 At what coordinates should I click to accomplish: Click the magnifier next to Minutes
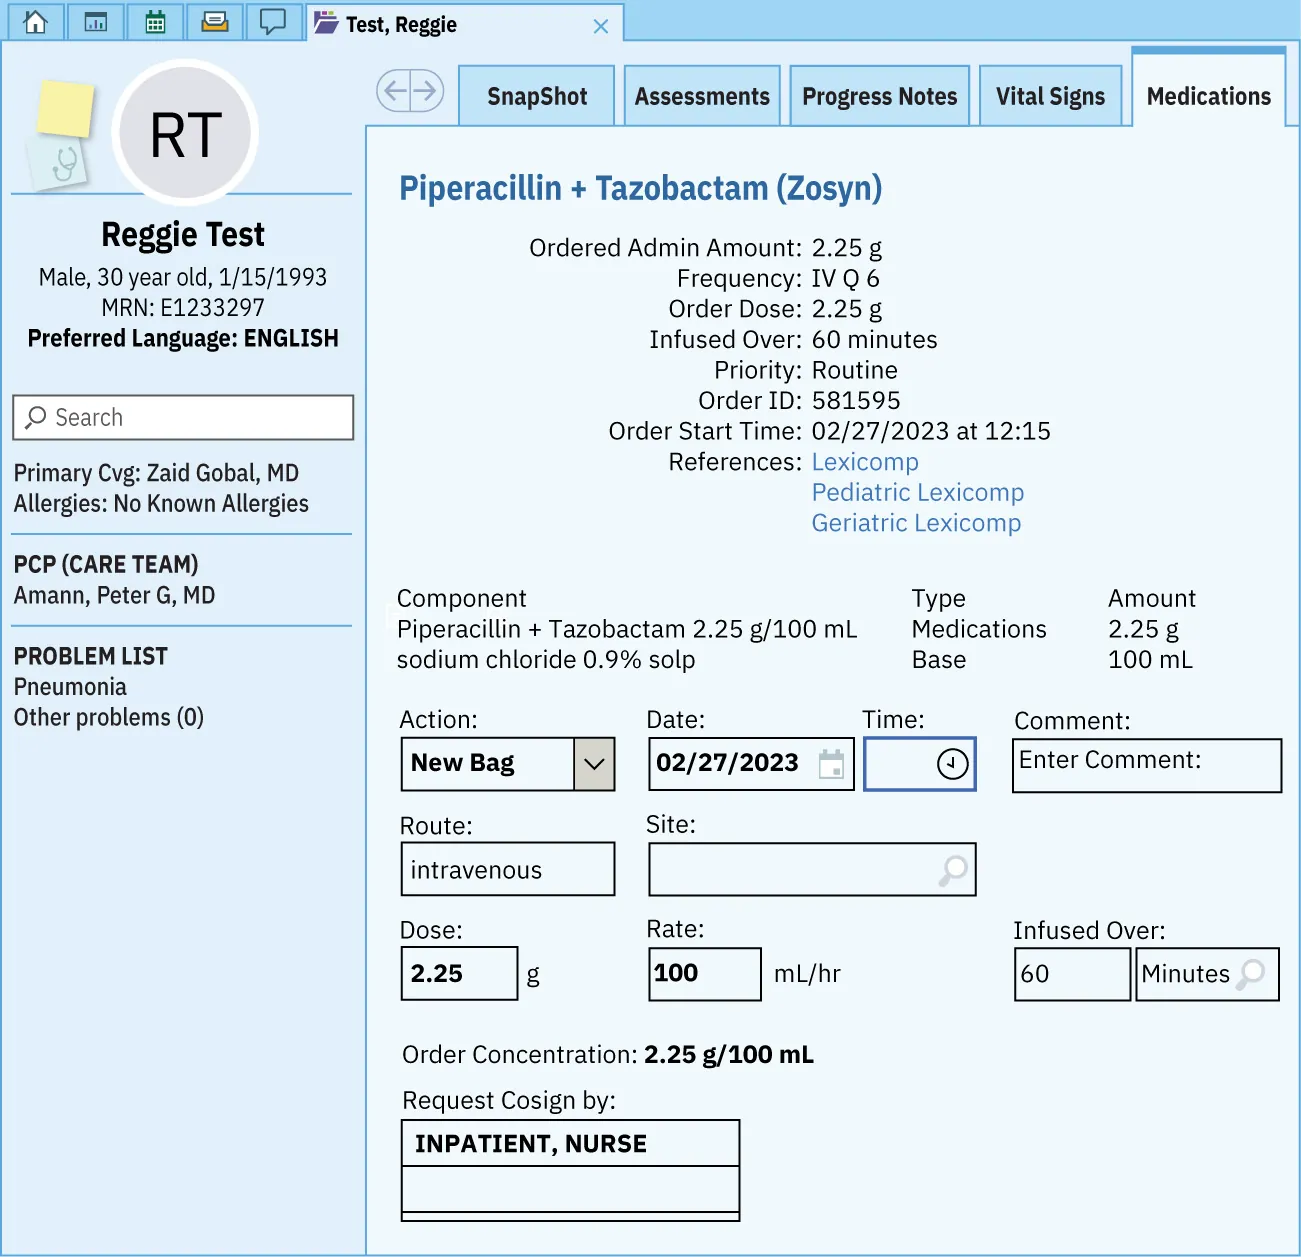[1248, 973]
